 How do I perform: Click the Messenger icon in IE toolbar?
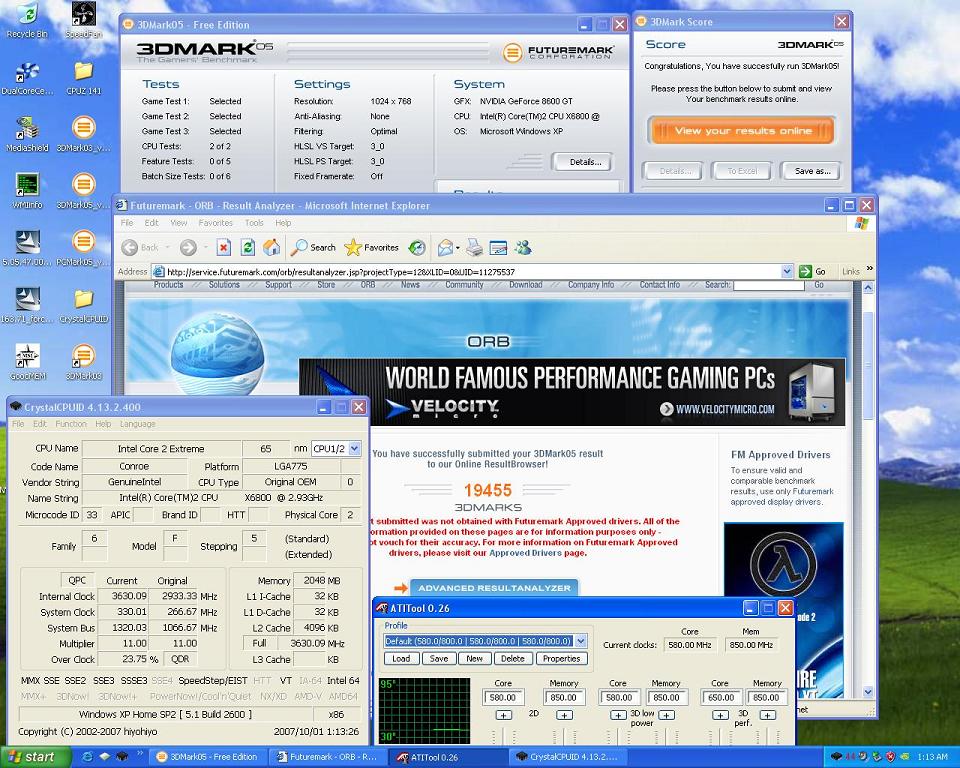(523, 247)
